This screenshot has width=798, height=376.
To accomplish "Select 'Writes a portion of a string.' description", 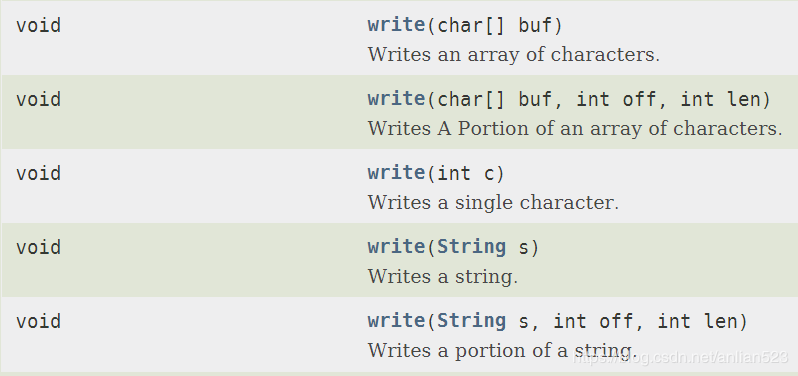I will pos(502,351).
